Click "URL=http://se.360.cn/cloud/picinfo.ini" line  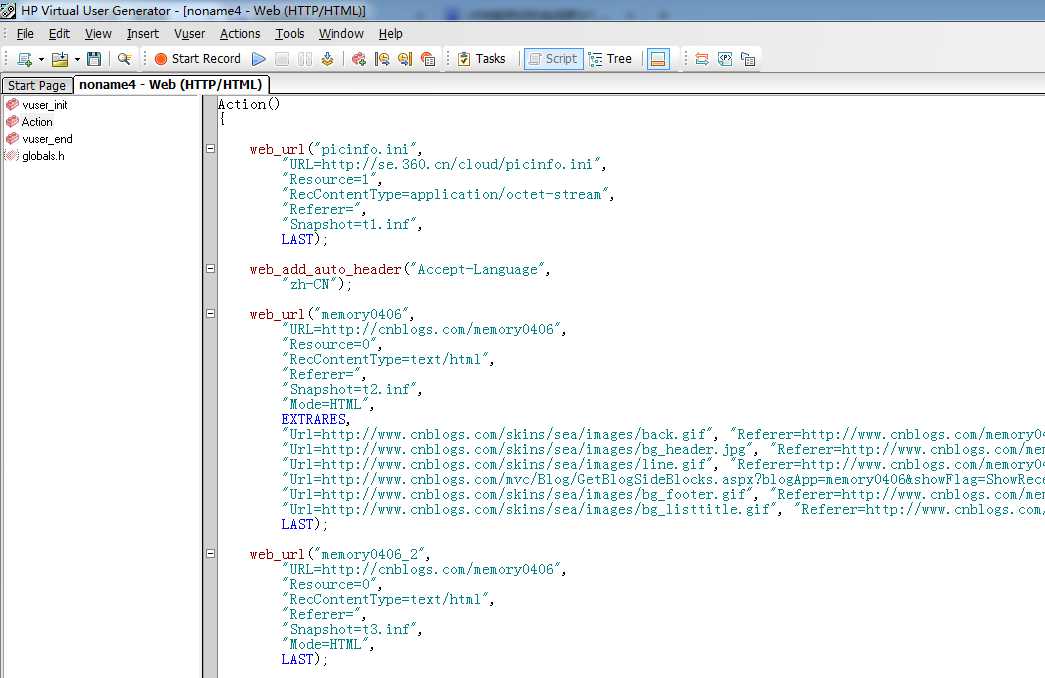click(x=444, y=165)
